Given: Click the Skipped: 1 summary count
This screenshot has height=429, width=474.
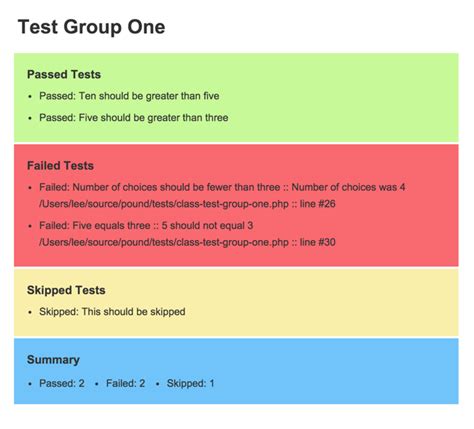Looking at the screenshot, I should pyautogui.click(x=190, y=383).
